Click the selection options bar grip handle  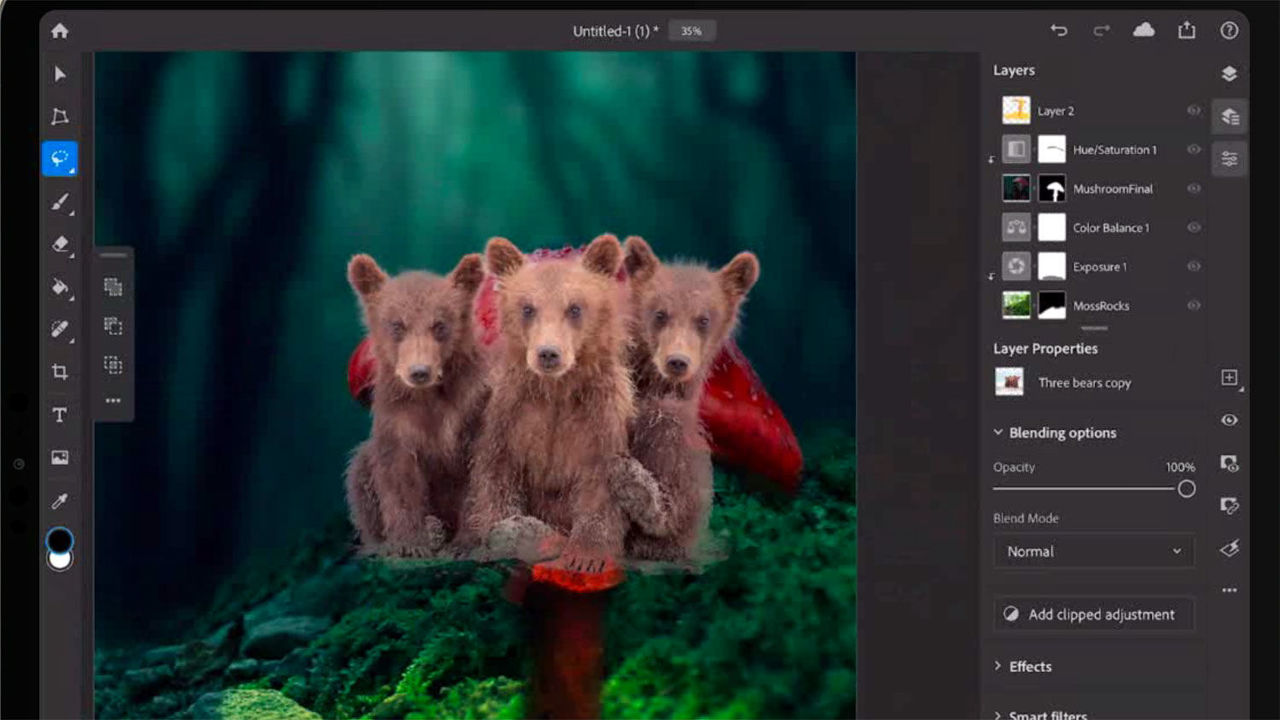pyautogui.click(x=113, y=256)
